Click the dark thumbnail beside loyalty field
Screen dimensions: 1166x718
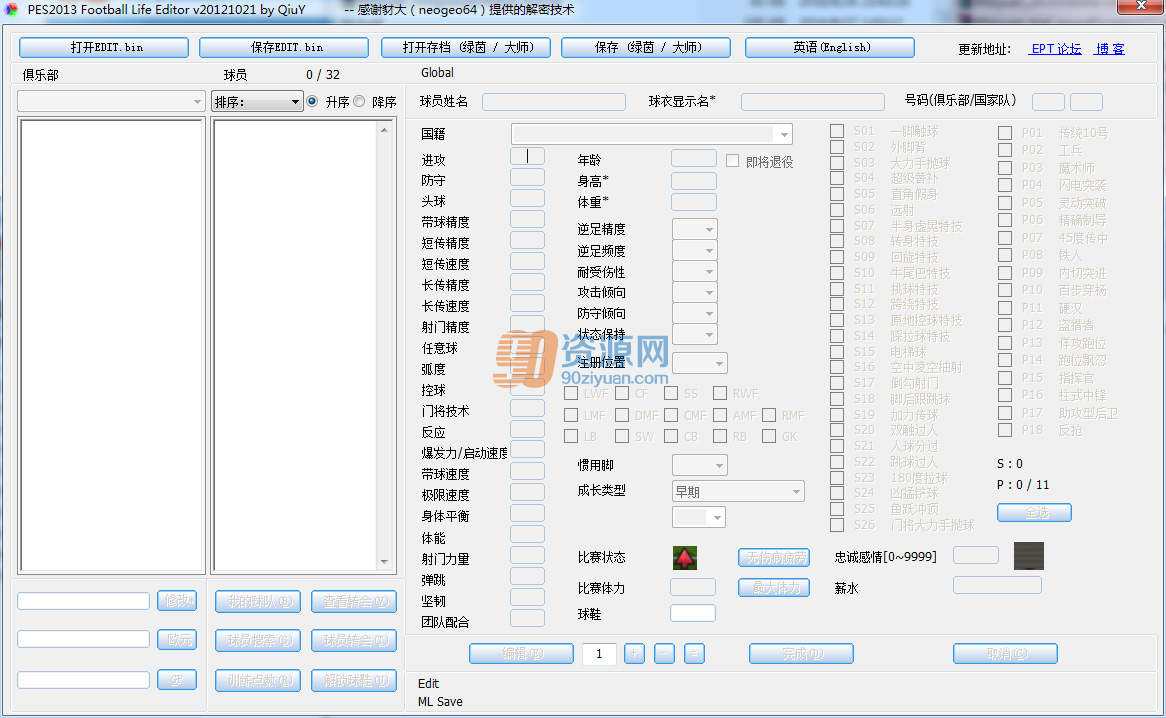tap(1028, 556)
